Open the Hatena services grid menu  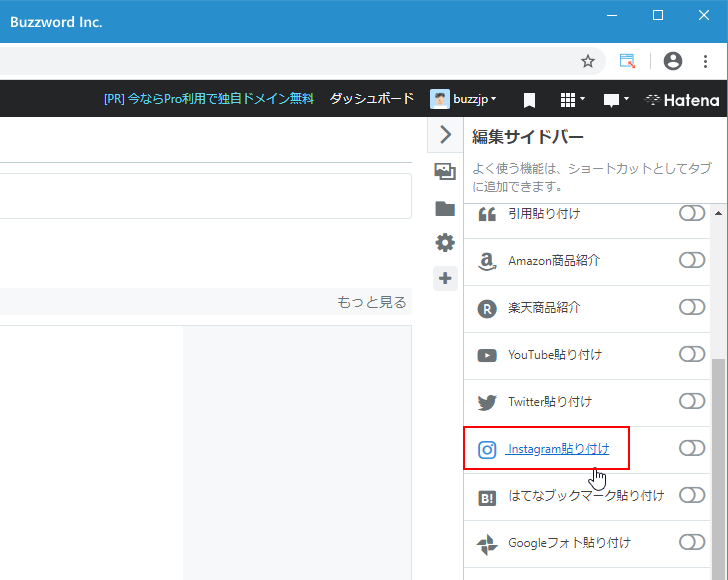pyautogui.click(x=572, y=100)
